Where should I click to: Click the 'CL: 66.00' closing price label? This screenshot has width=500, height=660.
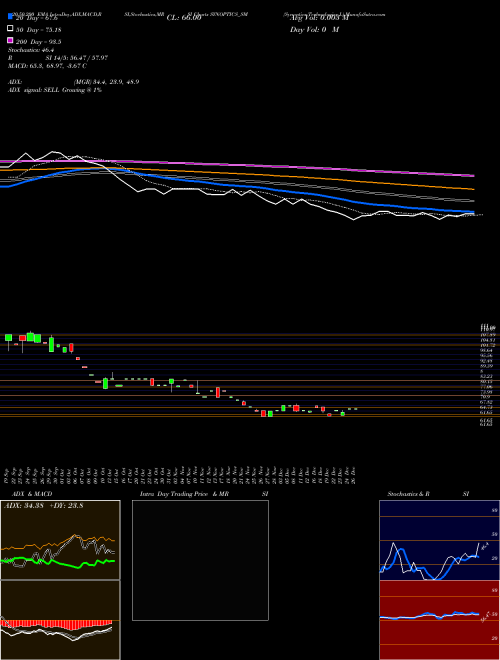(184, 18)
